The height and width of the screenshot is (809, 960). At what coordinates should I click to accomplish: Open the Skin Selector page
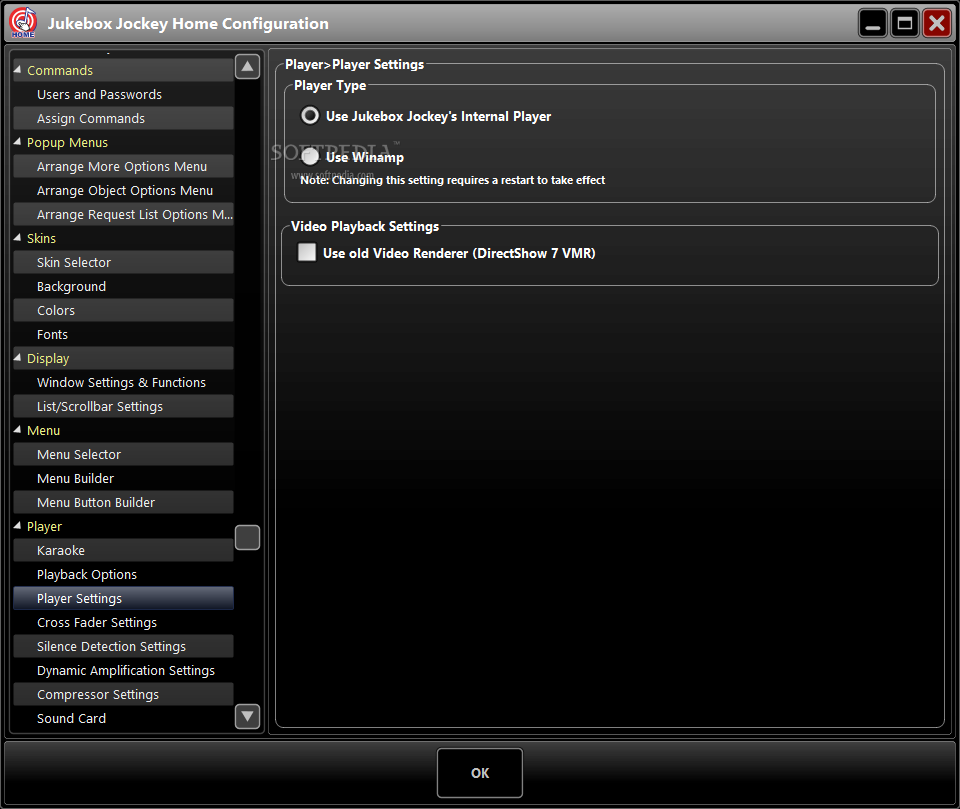tap(124, 262)
